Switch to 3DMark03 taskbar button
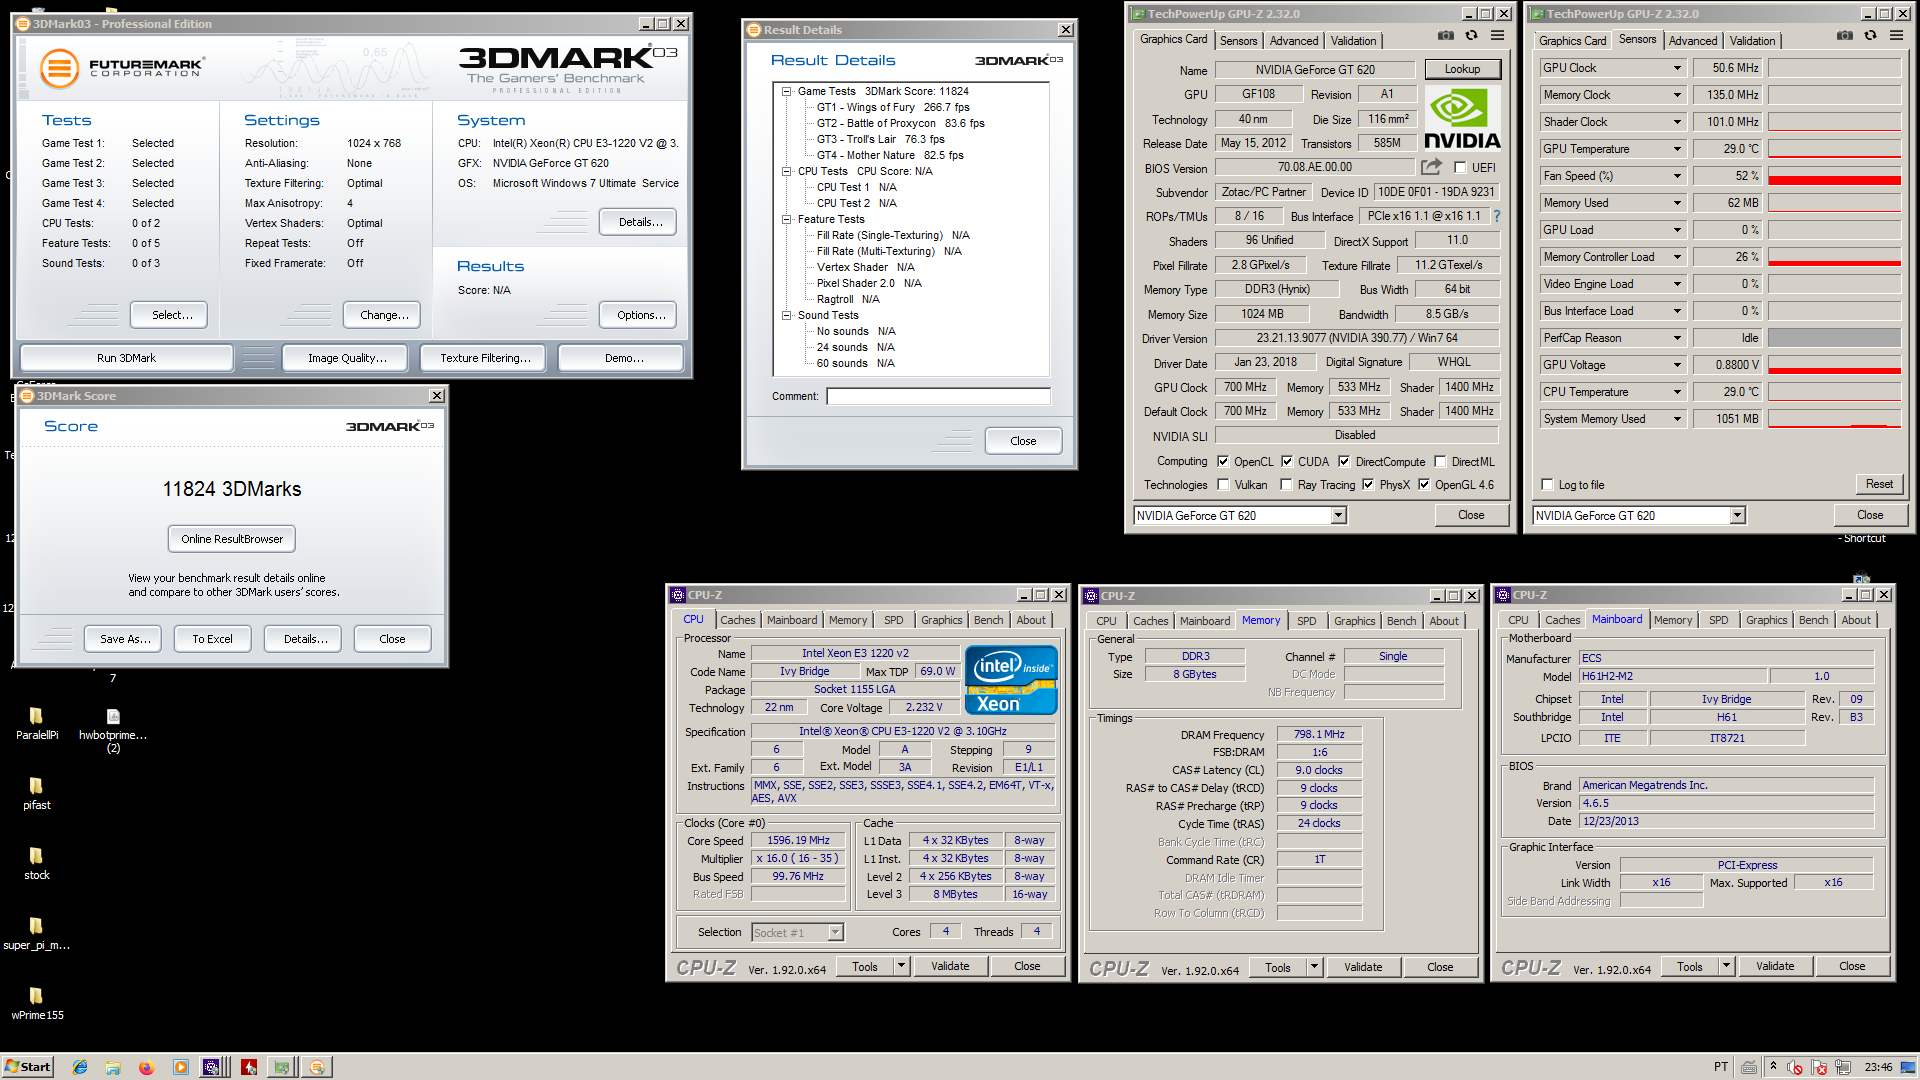Screen dimensions: 1920x1080 (317, 1067)
